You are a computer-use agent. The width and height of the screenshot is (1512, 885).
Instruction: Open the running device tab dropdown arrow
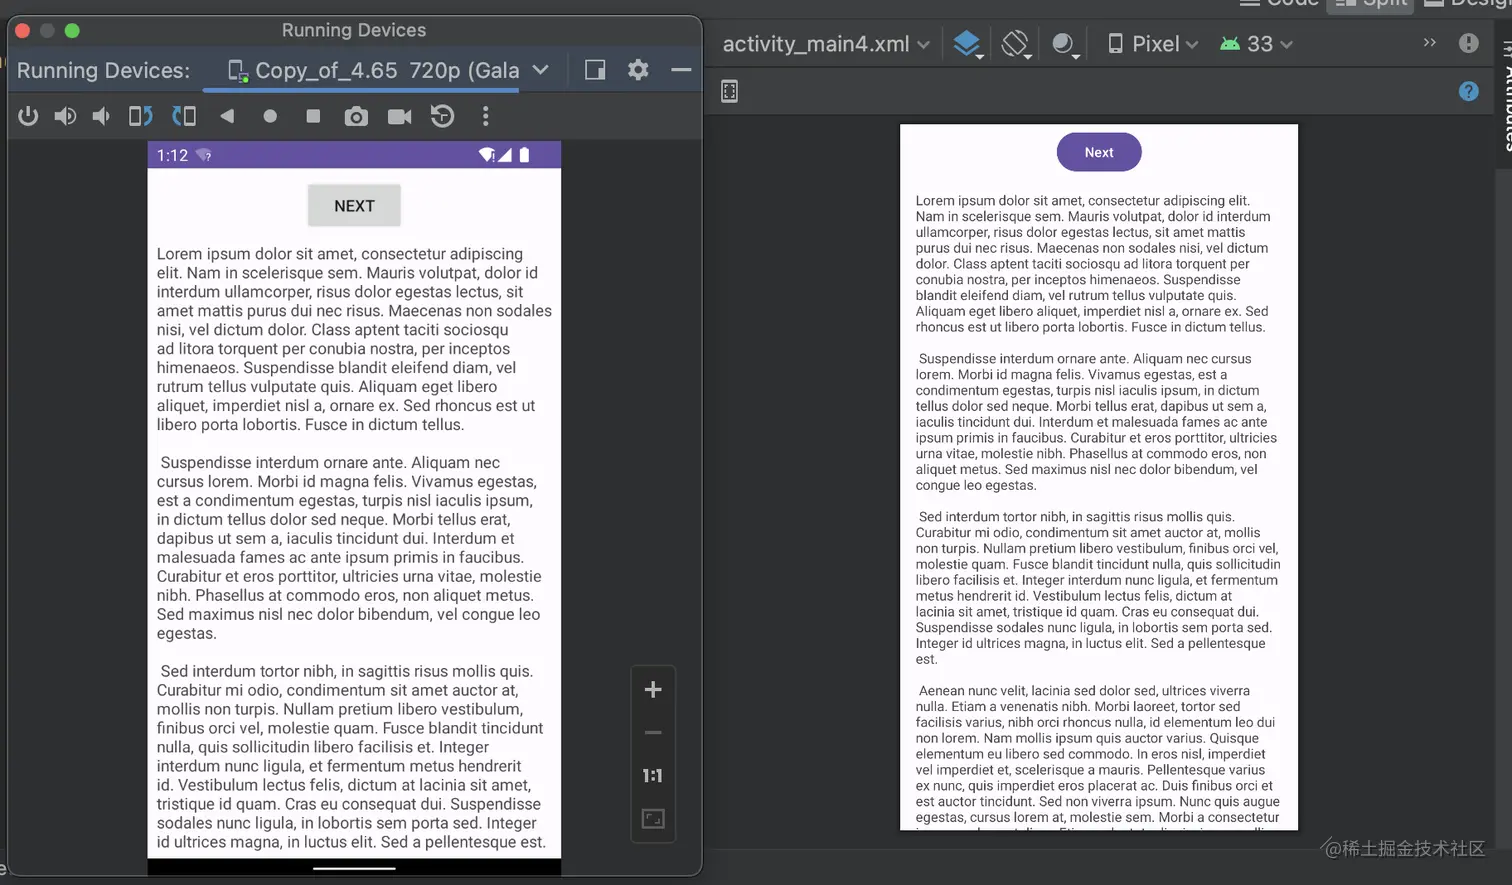(541, 70)
